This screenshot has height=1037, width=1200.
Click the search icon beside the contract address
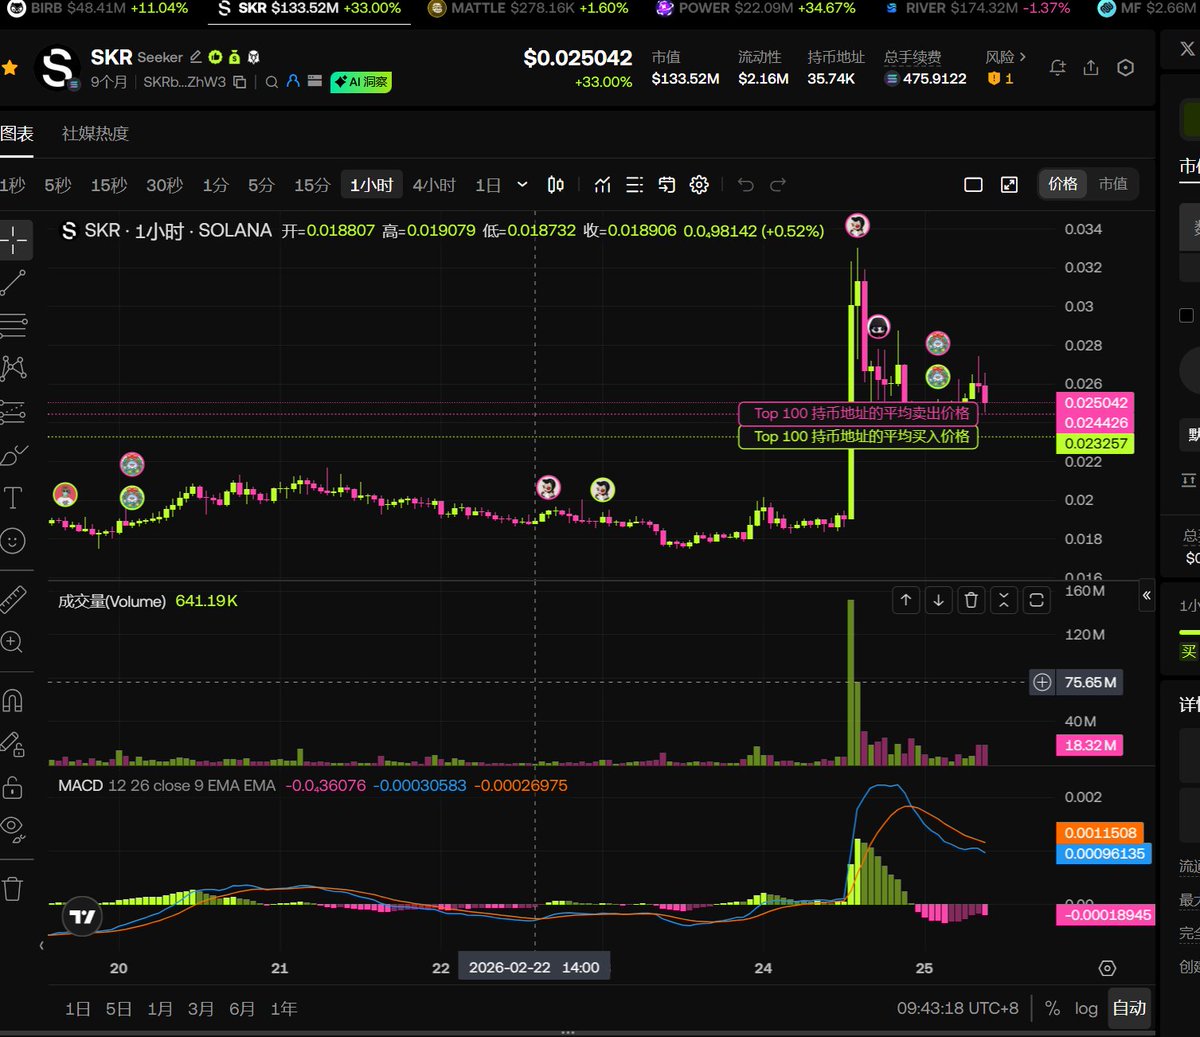pyautogui.click(x=272, y=82)
